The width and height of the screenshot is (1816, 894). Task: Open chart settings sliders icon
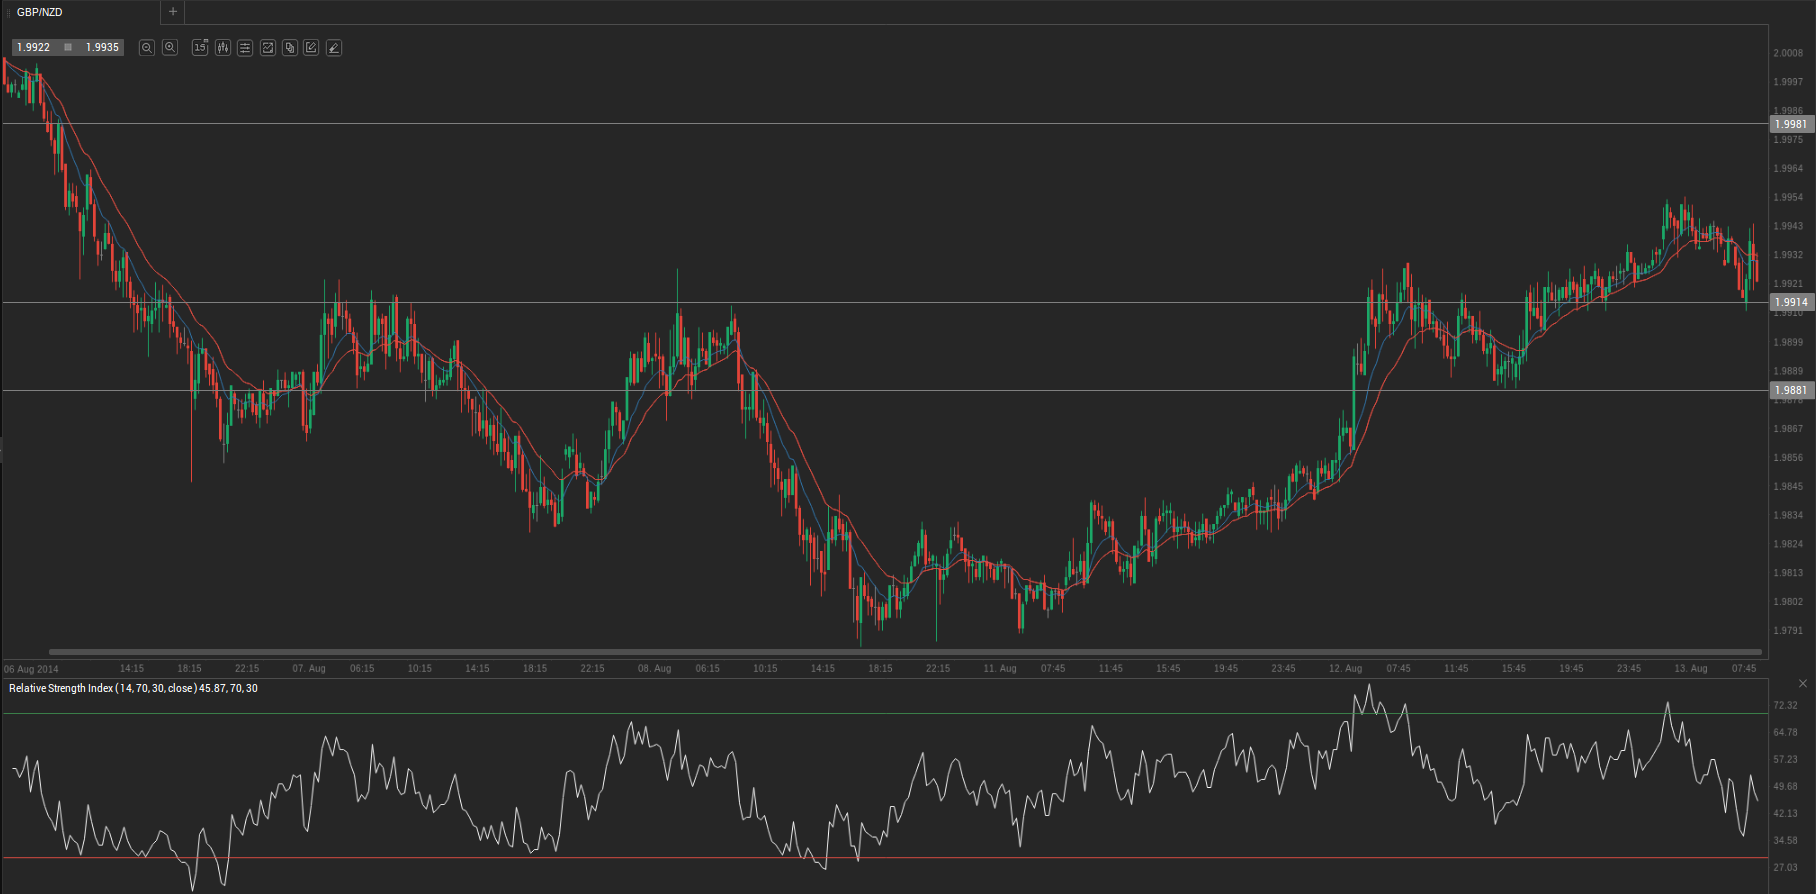point(245,47)
